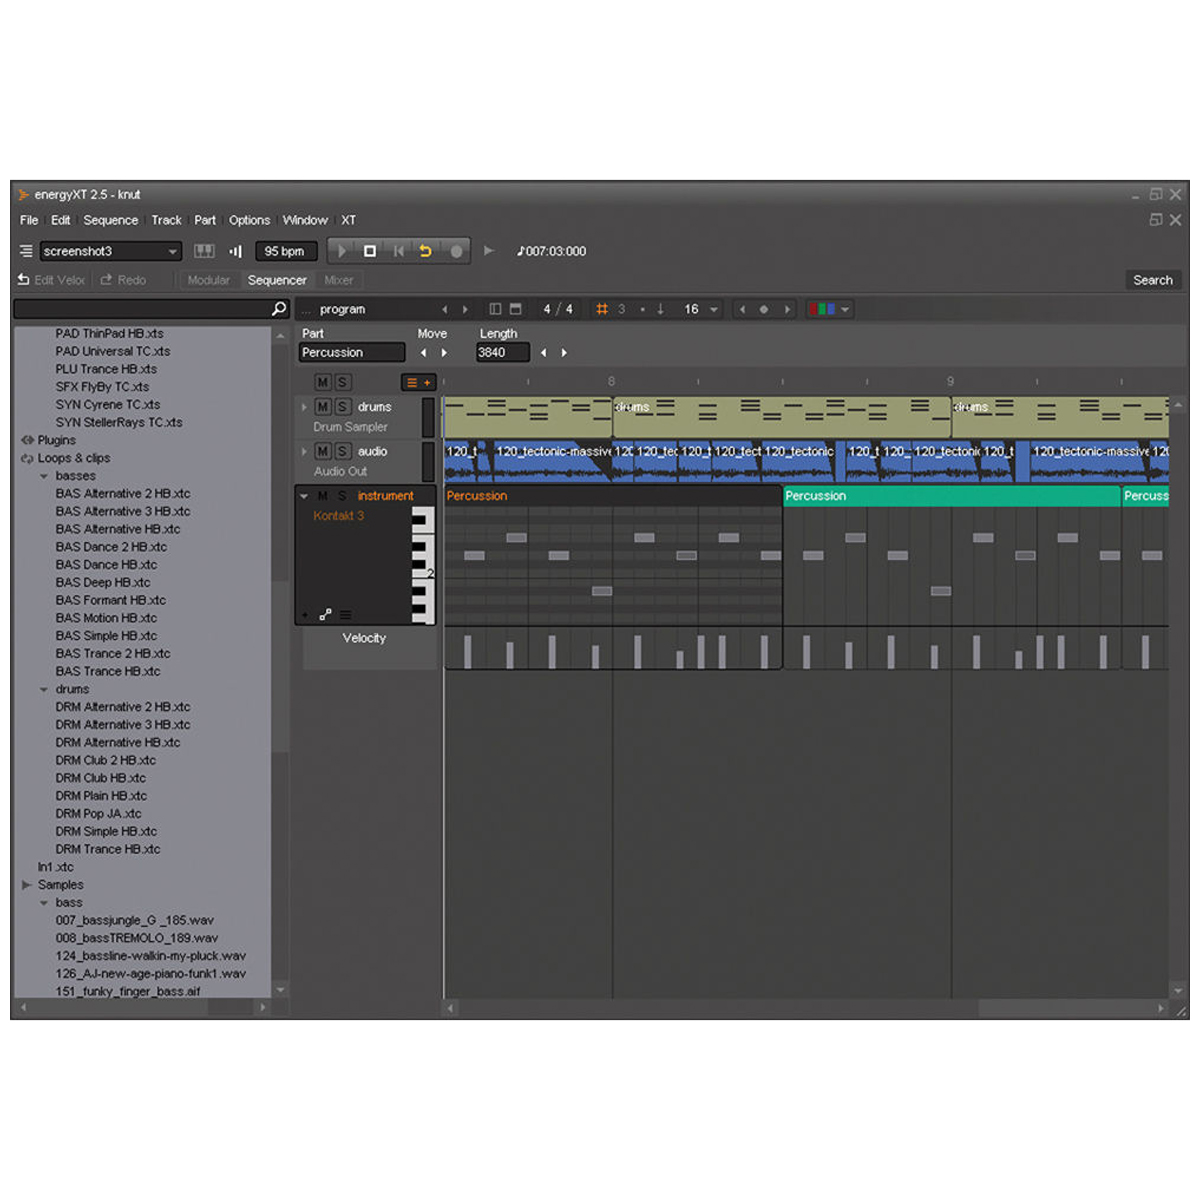Collapse the drums loops folder

(x=44, y=689)
